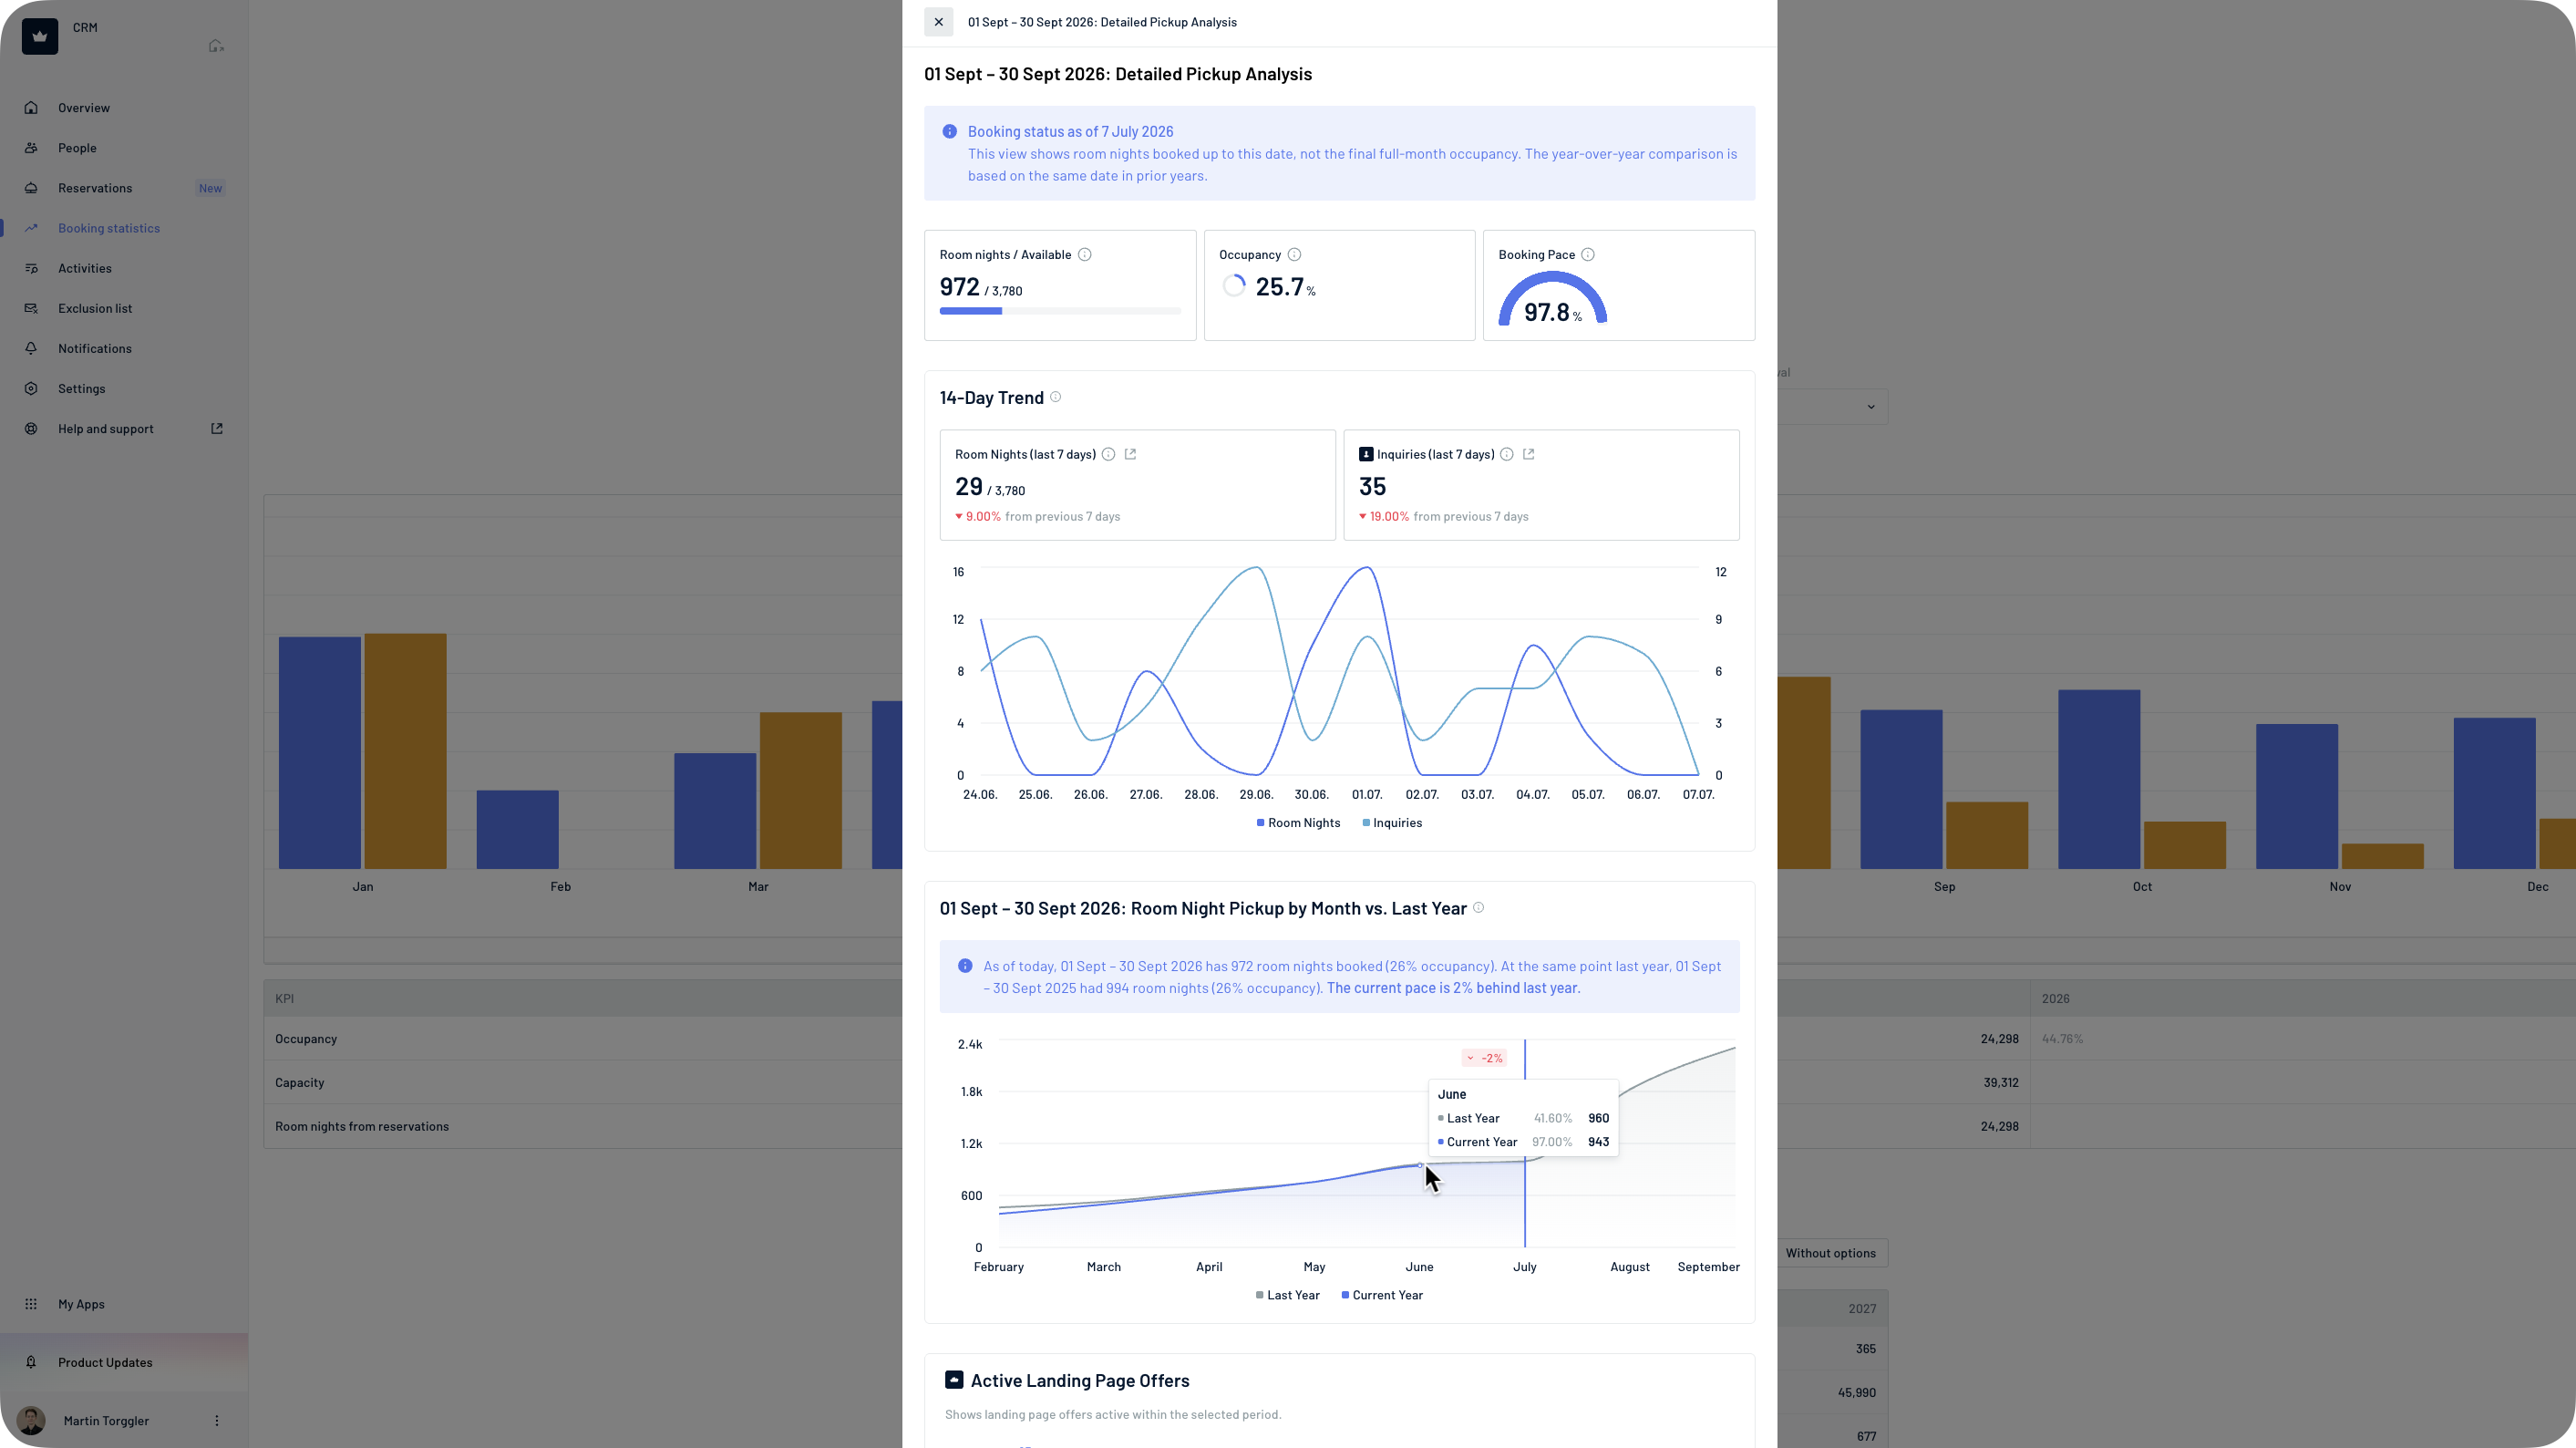Click the 9.00% decrease indicator
This screenshot has width=2576, height=1448.
977,517
